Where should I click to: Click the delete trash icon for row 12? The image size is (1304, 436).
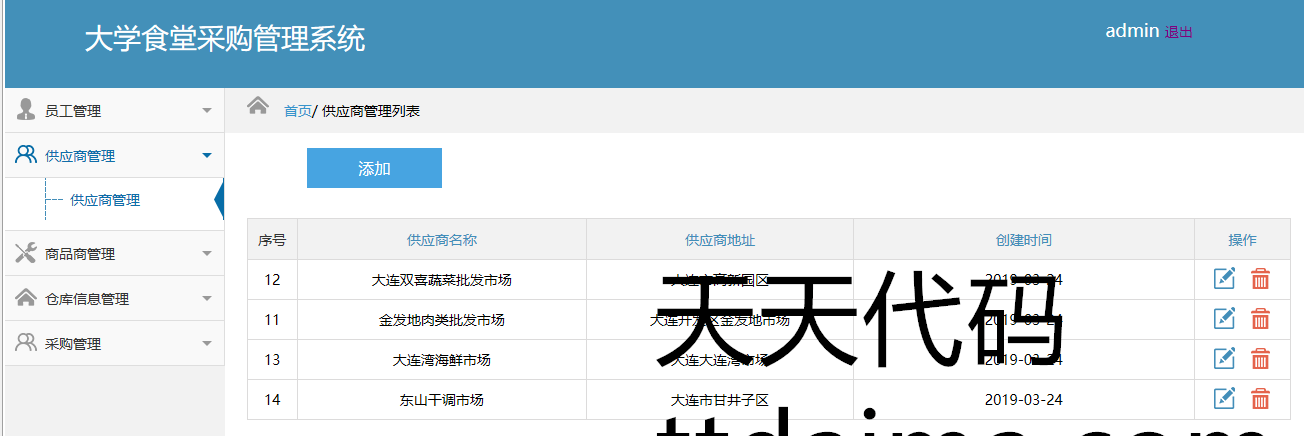point(1260,279)
